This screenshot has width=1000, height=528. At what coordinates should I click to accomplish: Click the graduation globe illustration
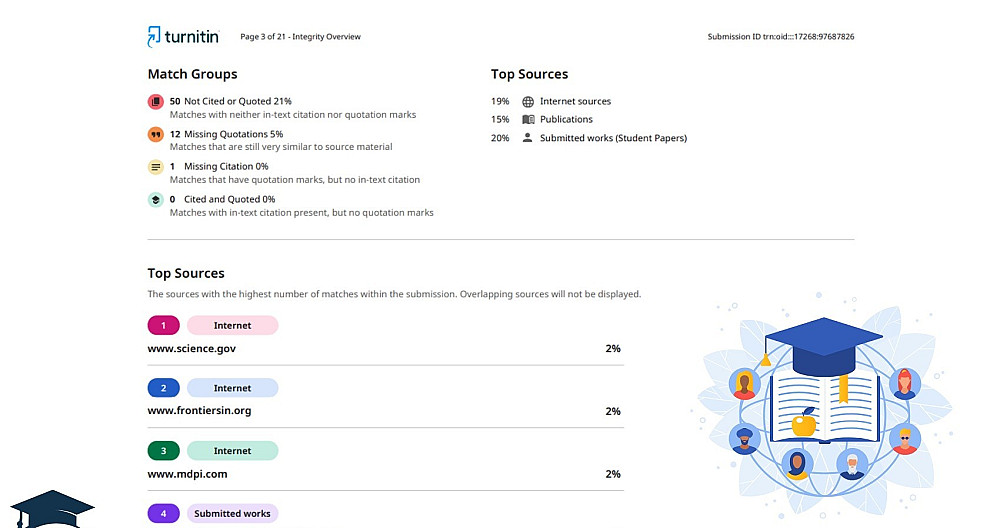[822, 398]
